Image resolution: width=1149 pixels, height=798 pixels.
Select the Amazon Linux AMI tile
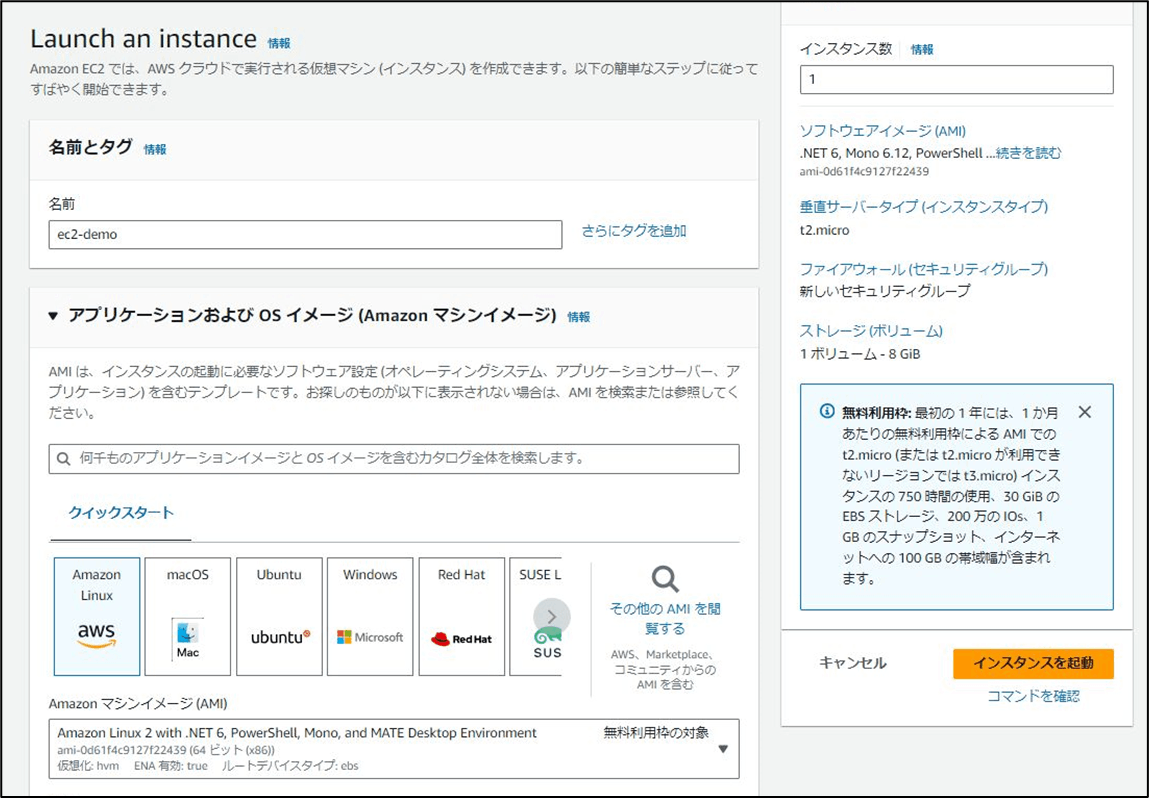97,616
